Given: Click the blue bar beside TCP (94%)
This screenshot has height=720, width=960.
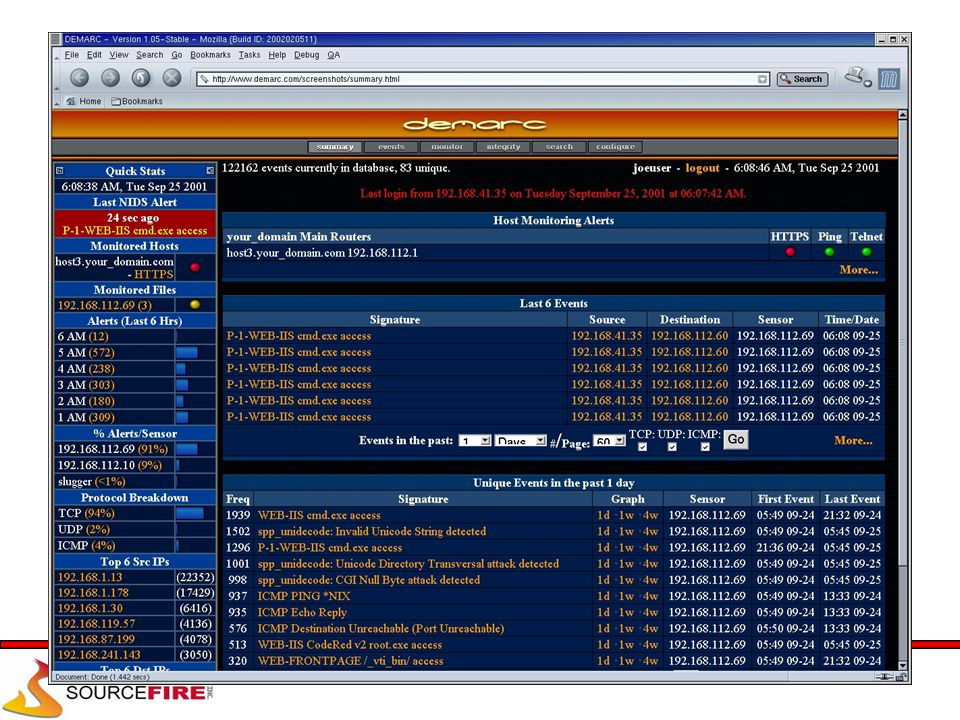Looking at the screenshot, I should tap(190, 513).
